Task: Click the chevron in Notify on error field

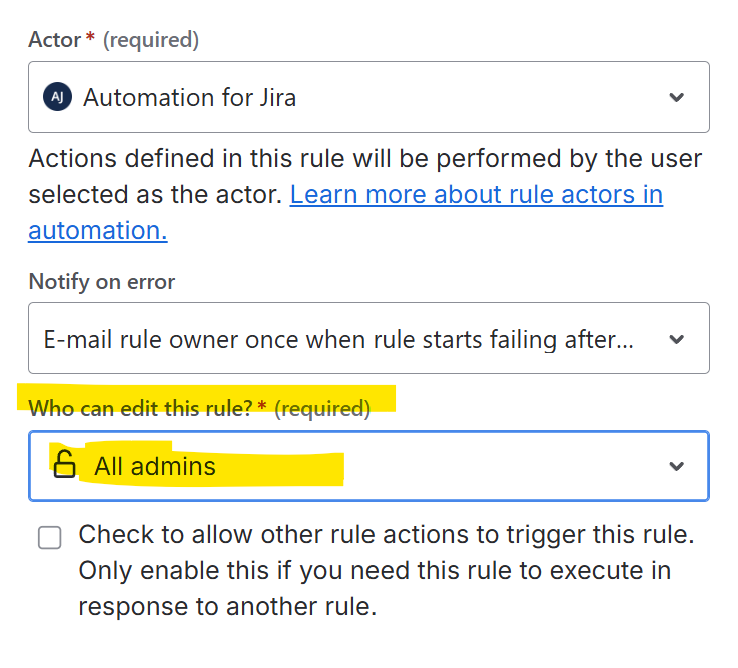Action: (x=676, y=339)
